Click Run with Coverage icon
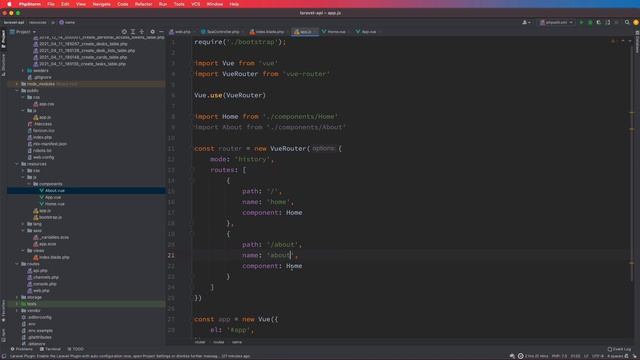 [x=599, y=22]
